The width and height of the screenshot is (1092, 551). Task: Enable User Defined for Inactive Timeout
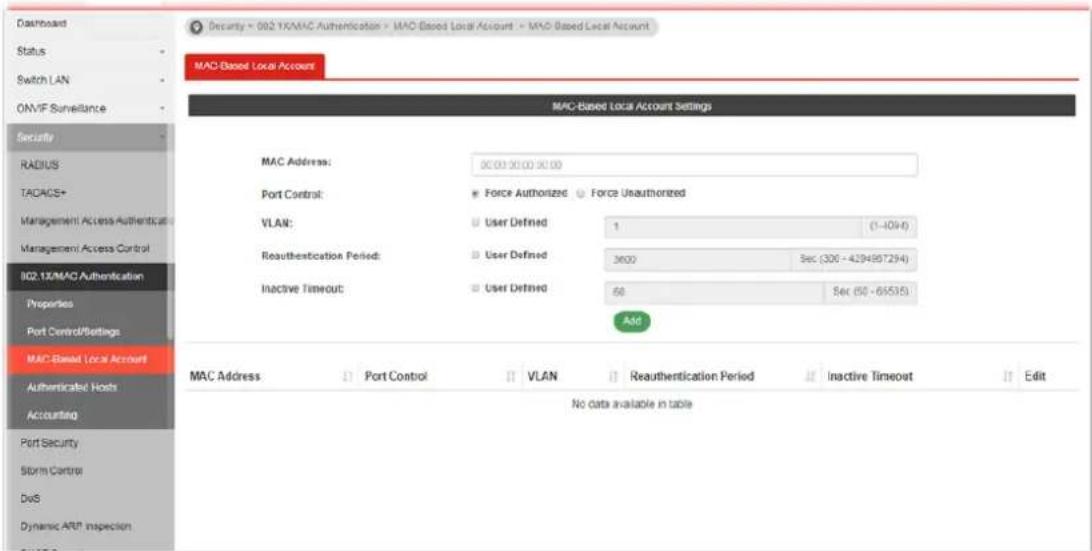point(476,288)
